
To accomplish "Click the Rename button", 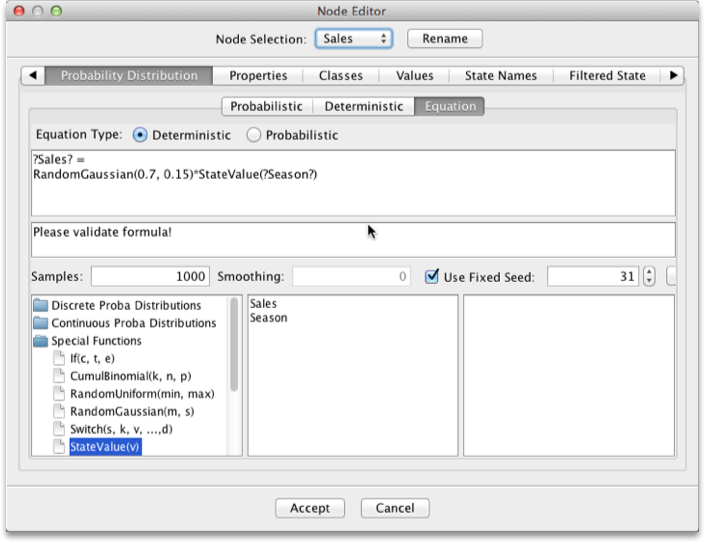I will [445, 39].
